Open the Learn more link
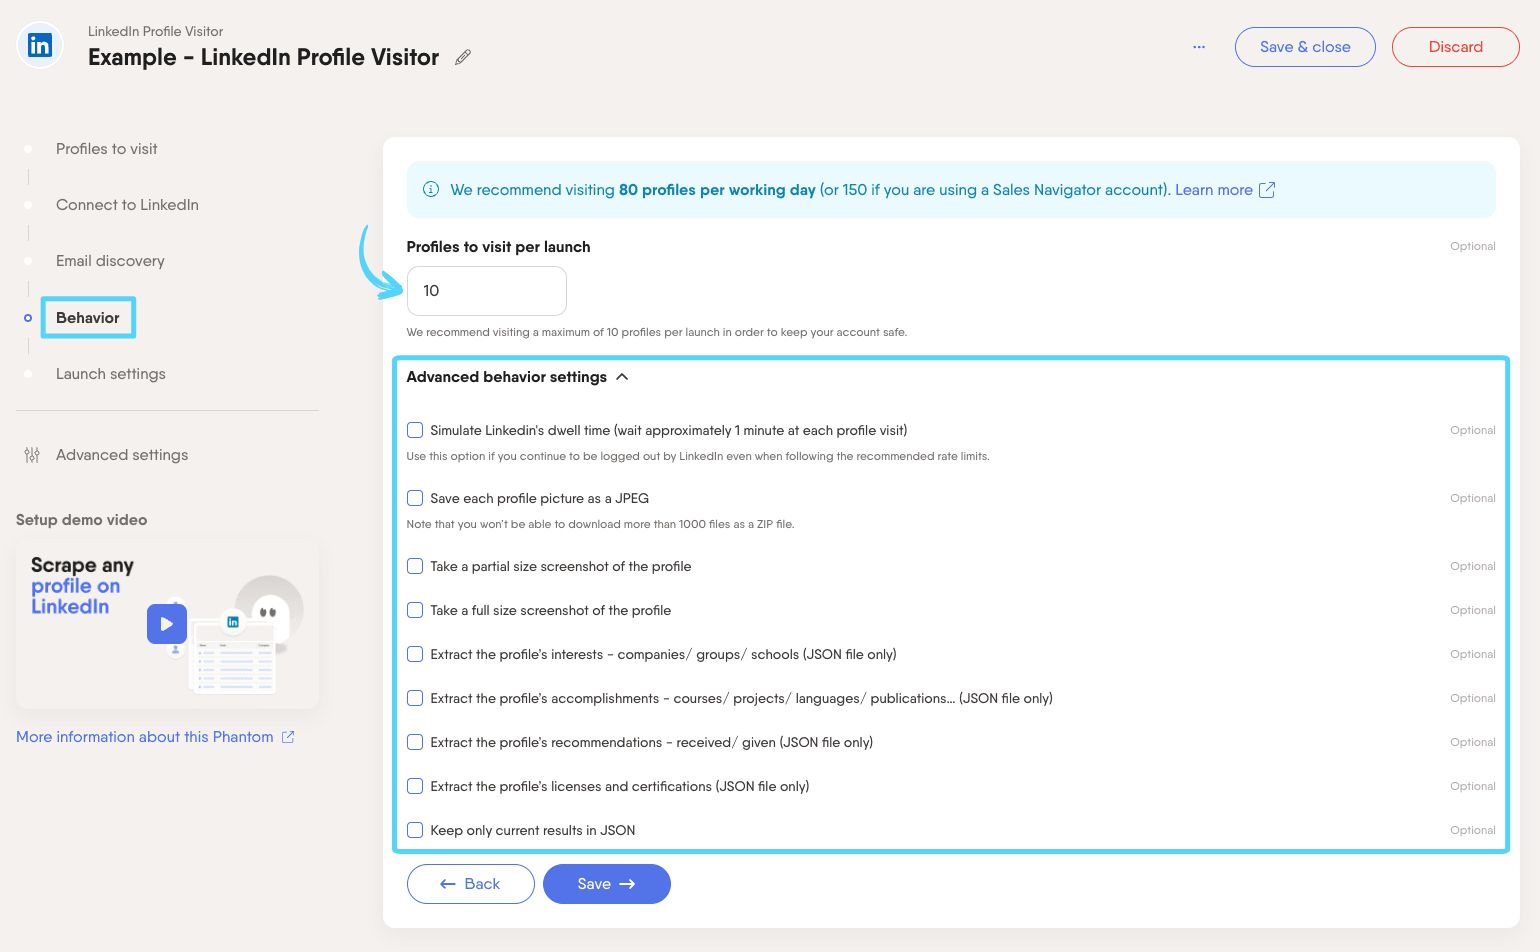 pyautogui.click(x=1213, y=189)
